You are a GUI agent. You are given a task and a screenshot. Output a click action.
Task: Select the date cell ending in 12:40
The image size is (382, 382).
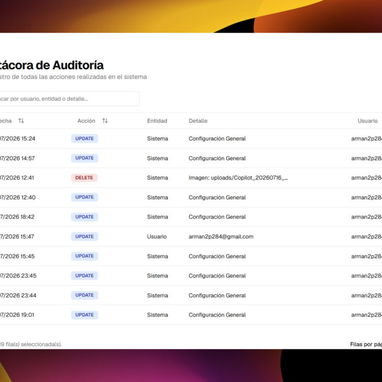[x=17, y=197]
